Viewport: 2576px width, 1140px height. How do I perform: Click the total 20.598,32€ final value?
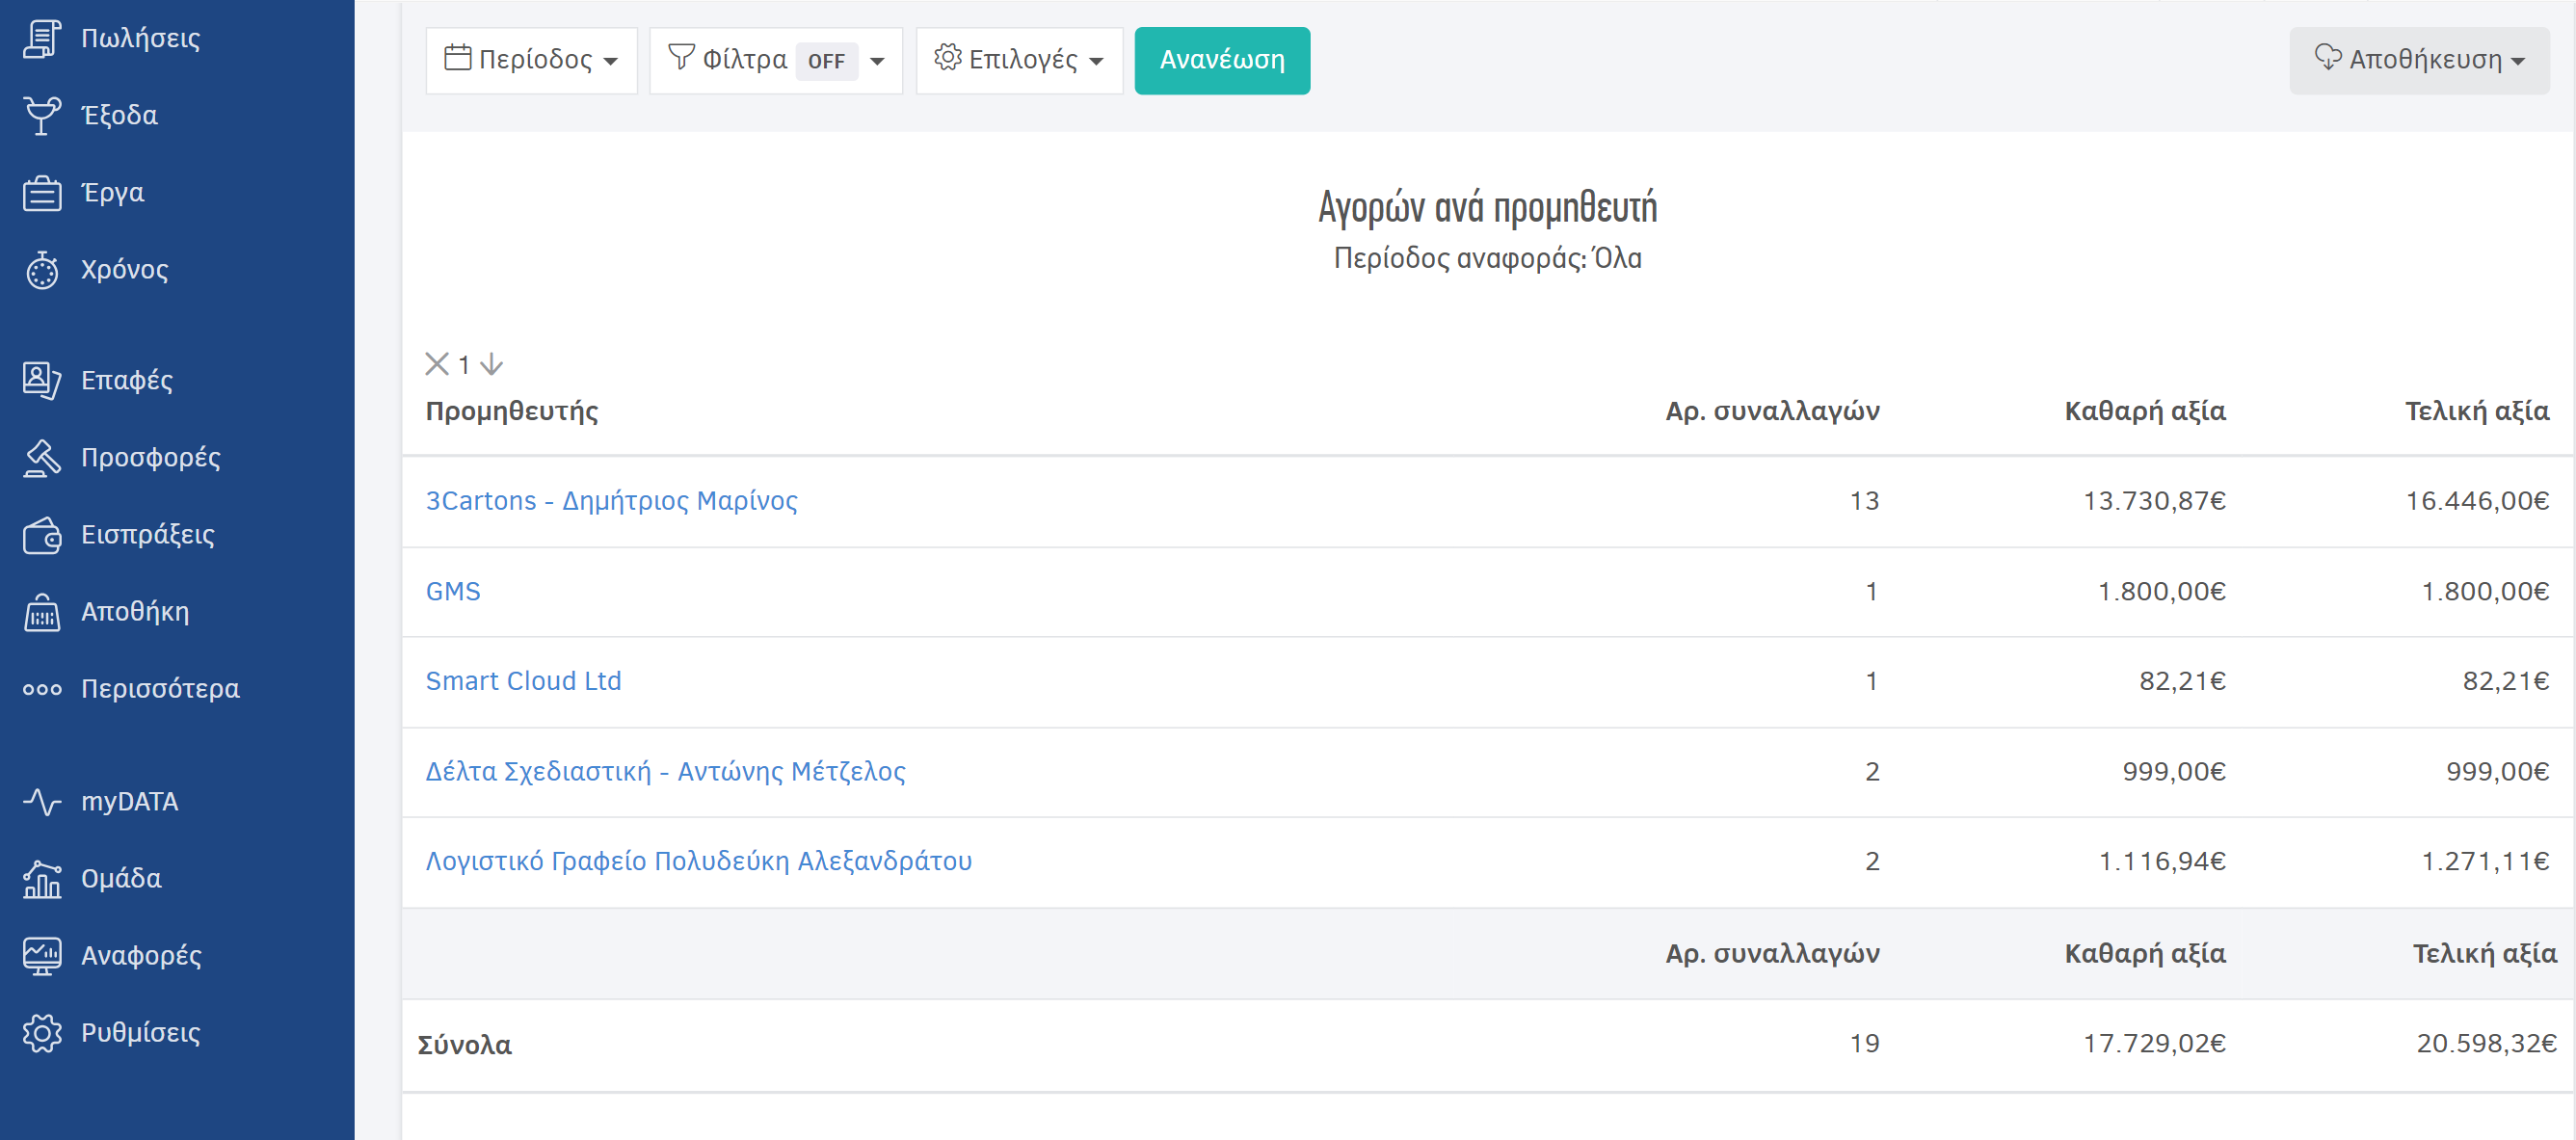2485,1043
